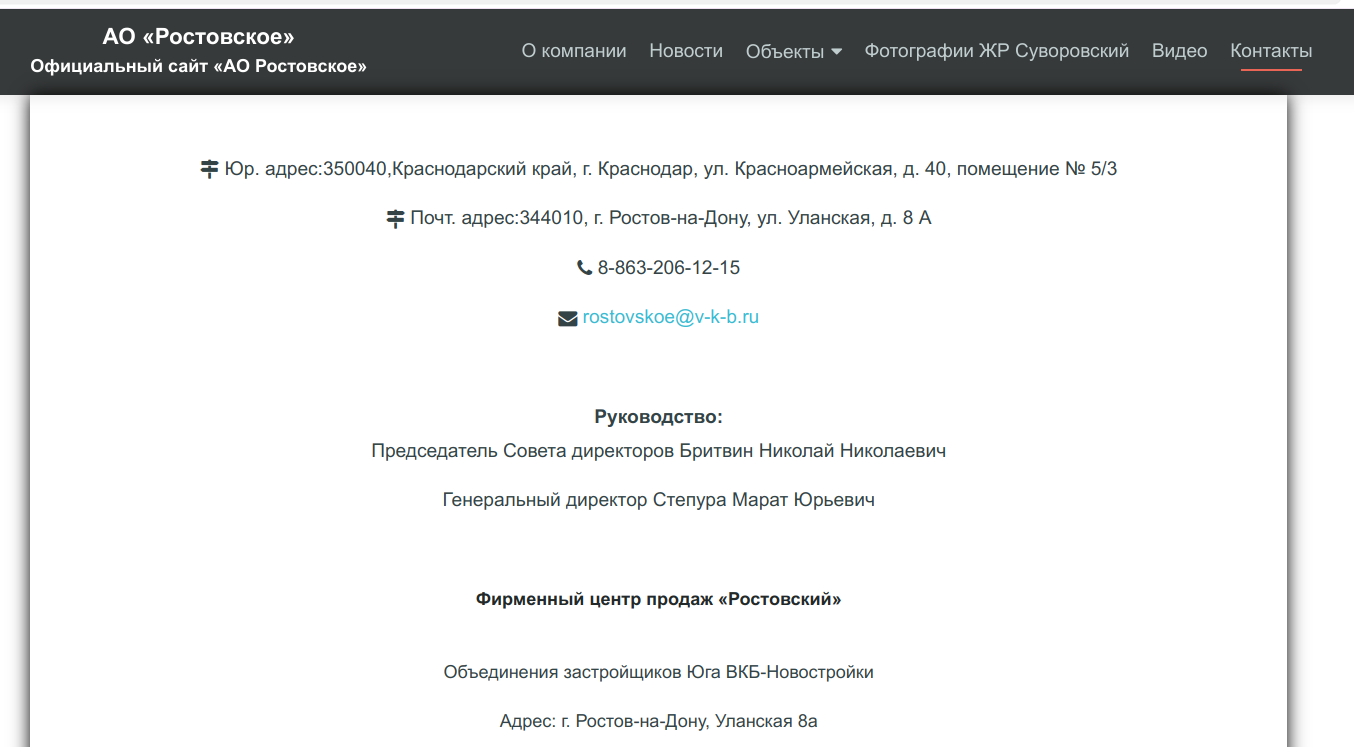Click the signpost icon beside Юр. адрес
1354x747 pixels.
tap(209, 169)
